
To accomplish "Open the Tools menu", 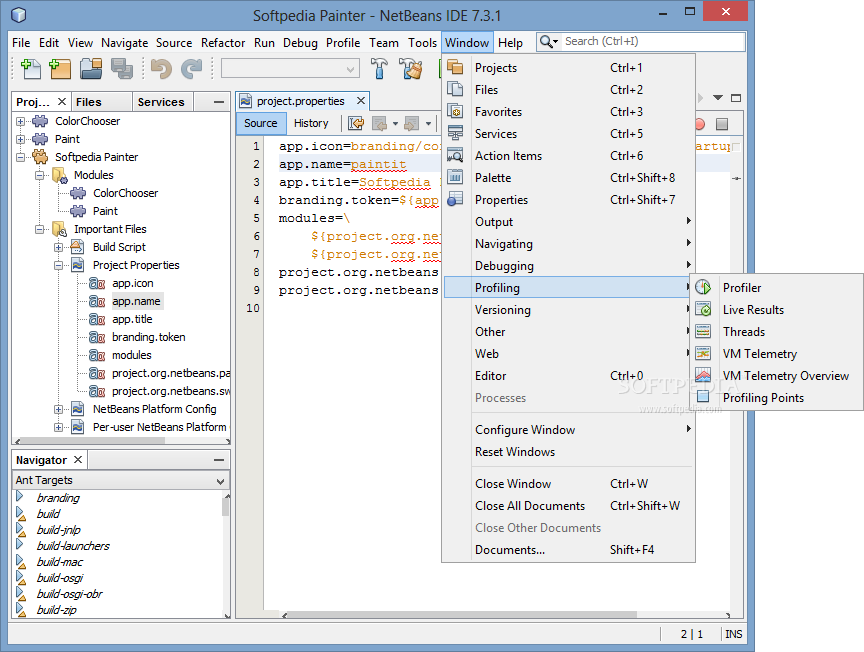I will [x=422, y=42].
